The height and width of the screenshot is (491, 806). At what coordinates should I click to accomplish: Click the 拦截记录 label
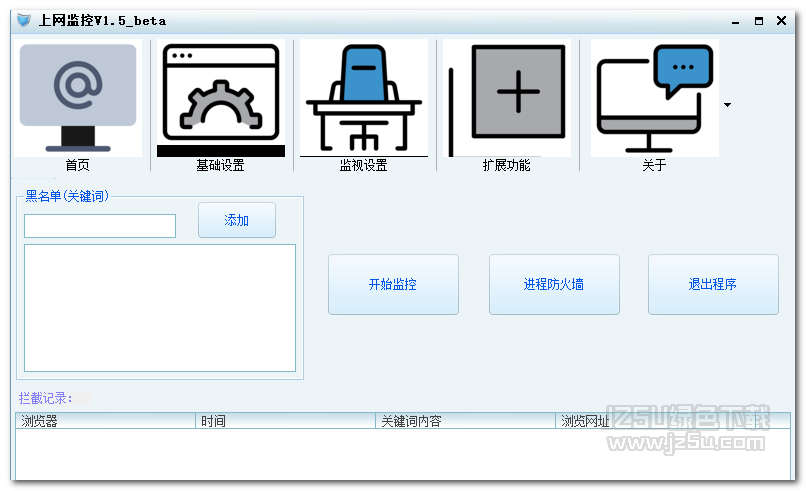point(46,398)
